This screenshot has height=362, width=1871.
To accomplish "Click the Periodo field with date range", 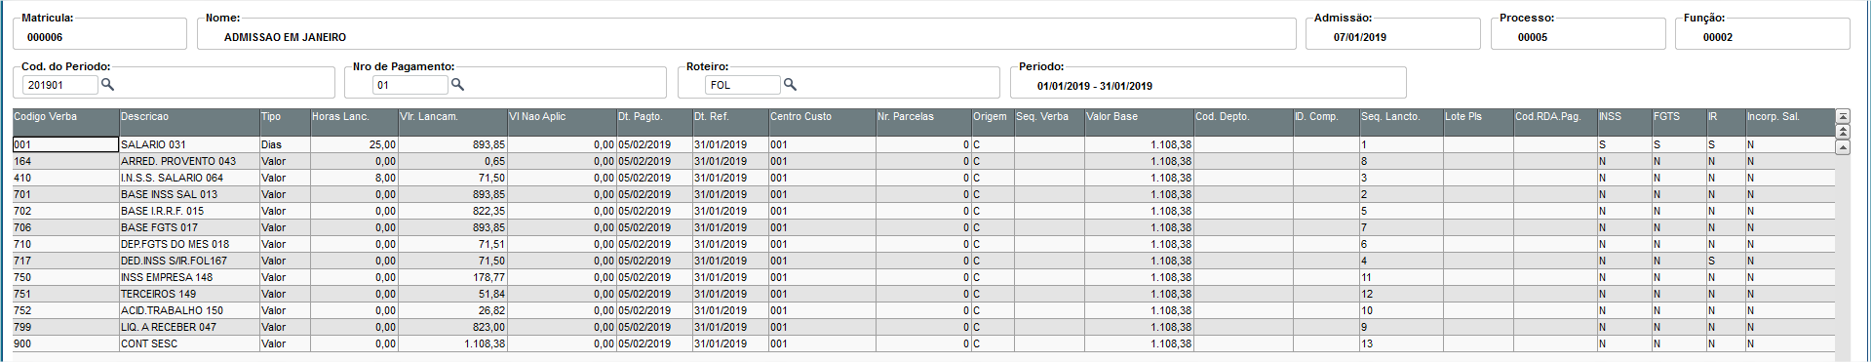I will point(1208,82).
